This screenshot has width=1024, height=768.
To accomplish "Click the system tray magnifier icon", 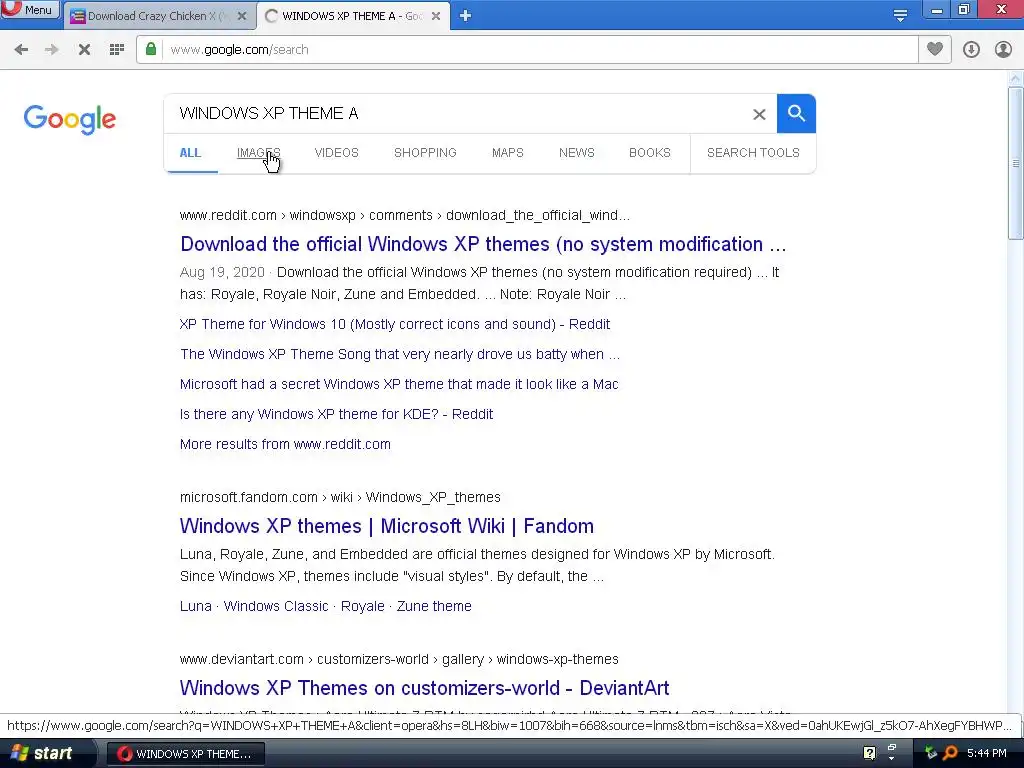I will [x=950, y=754].
